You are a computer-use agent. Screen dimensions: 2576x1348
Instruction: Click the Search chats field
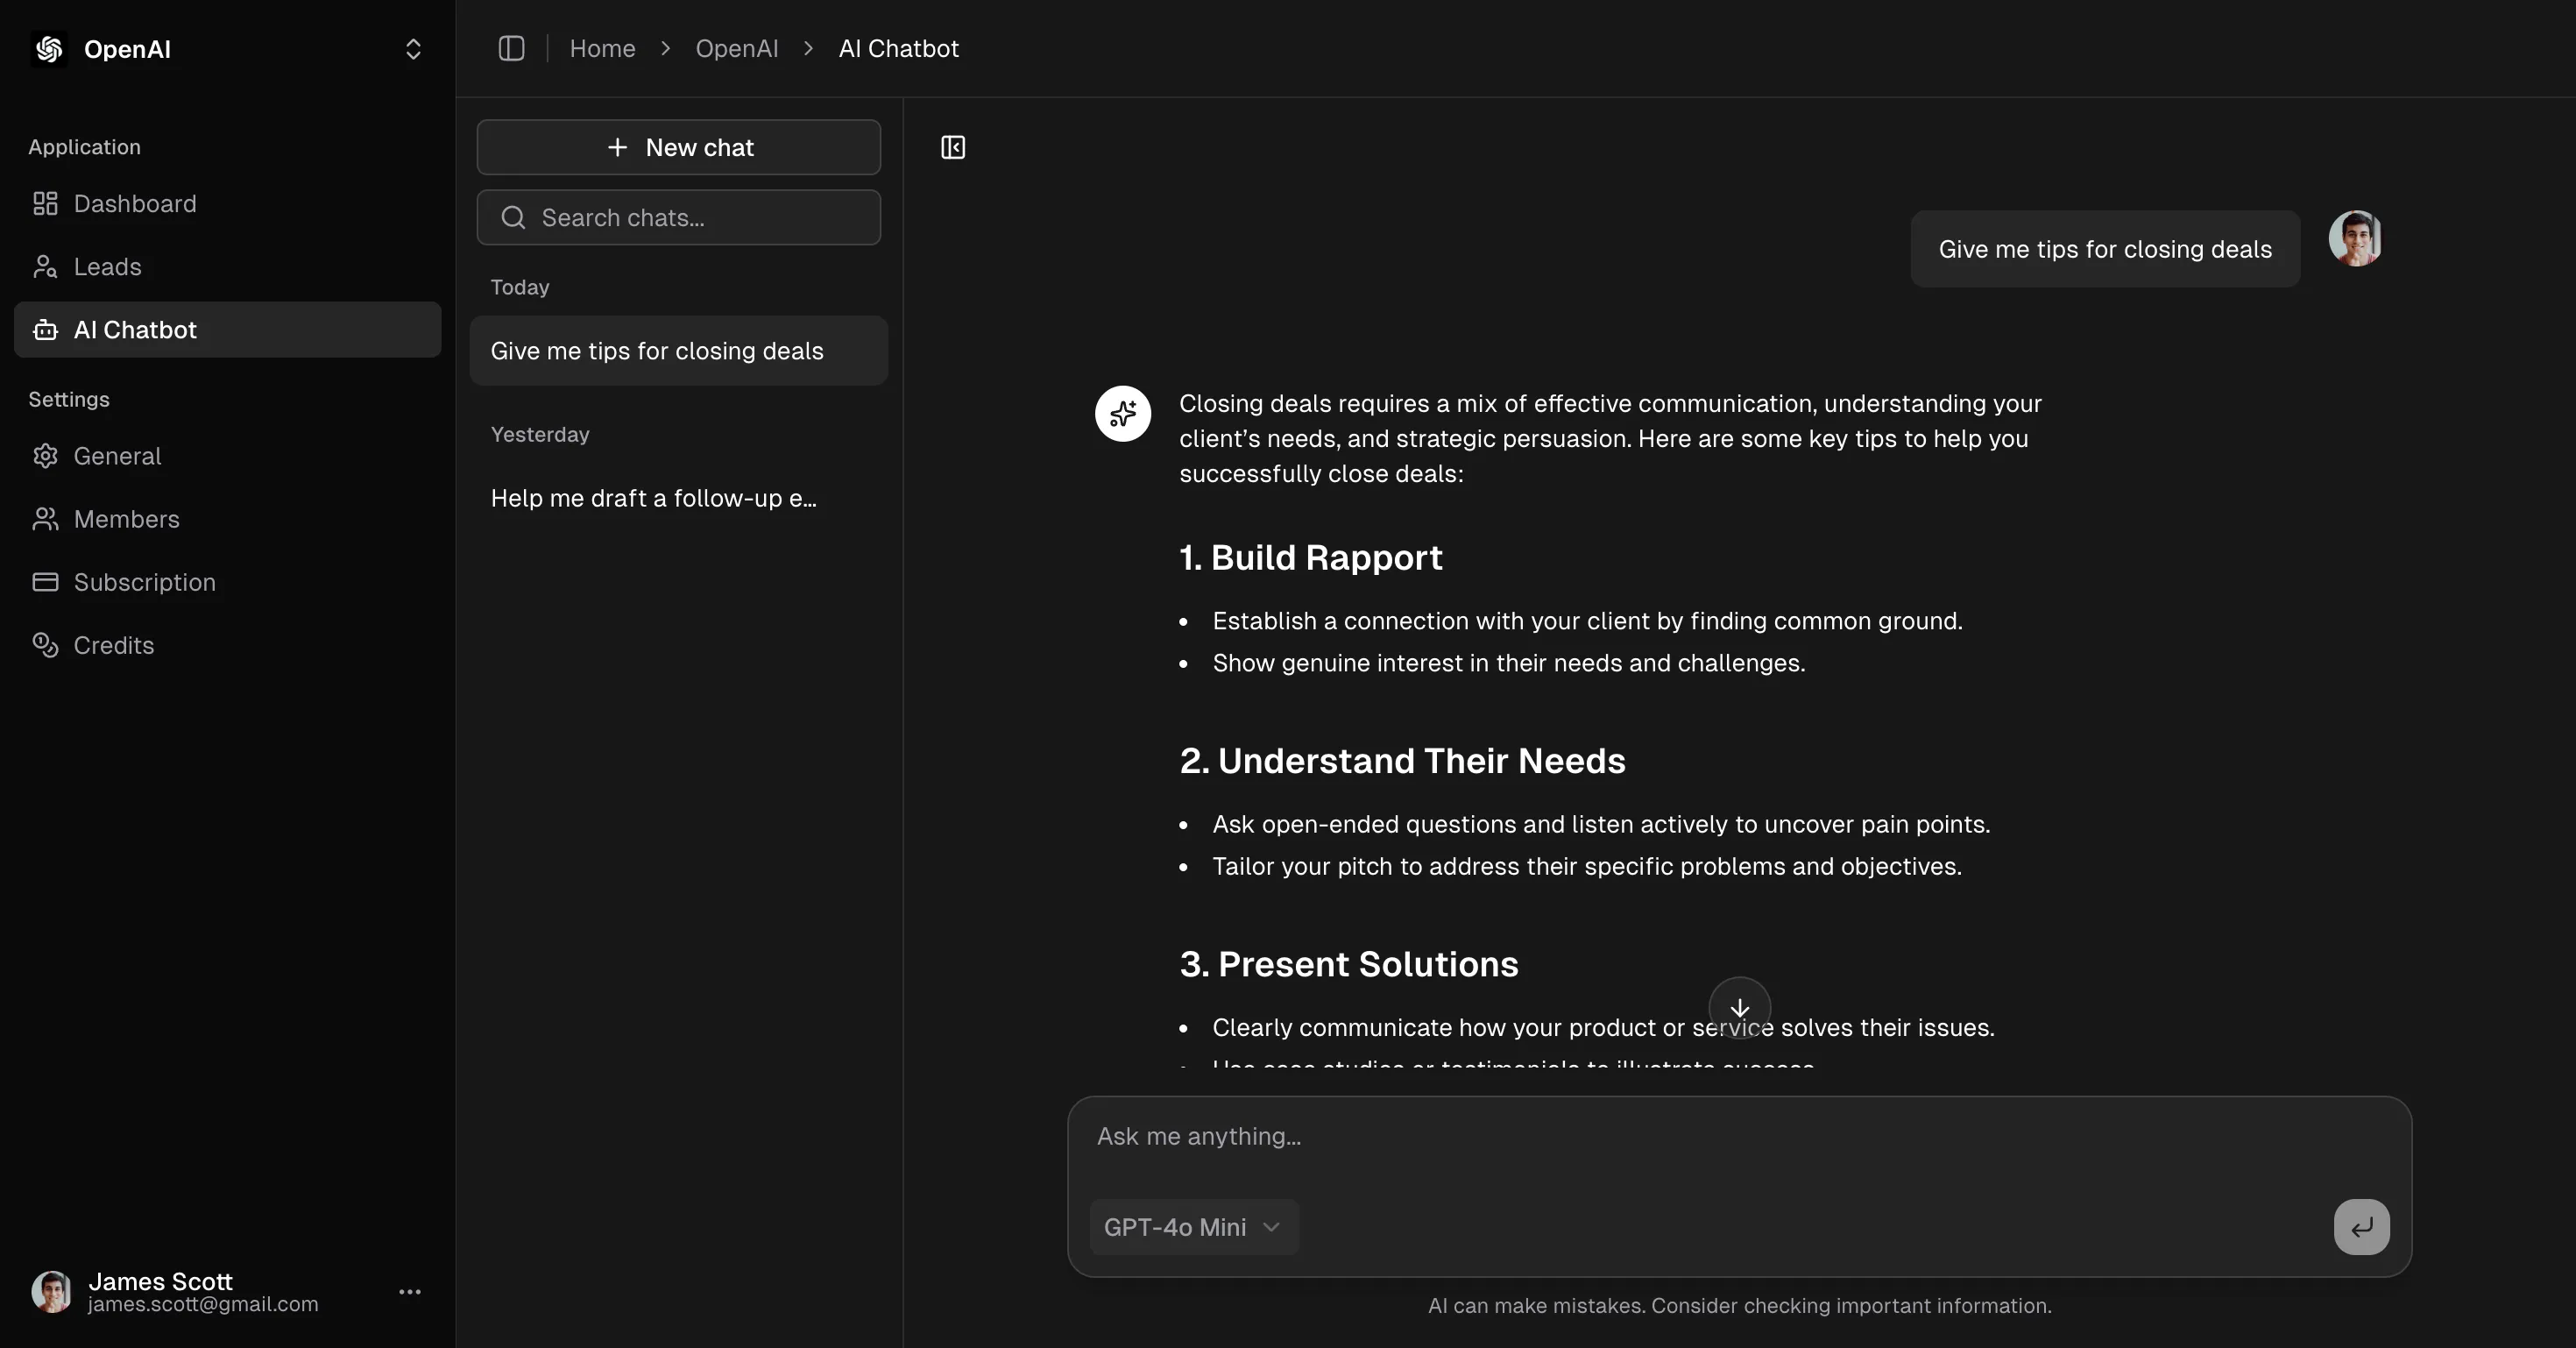click(x=678, y=217)
